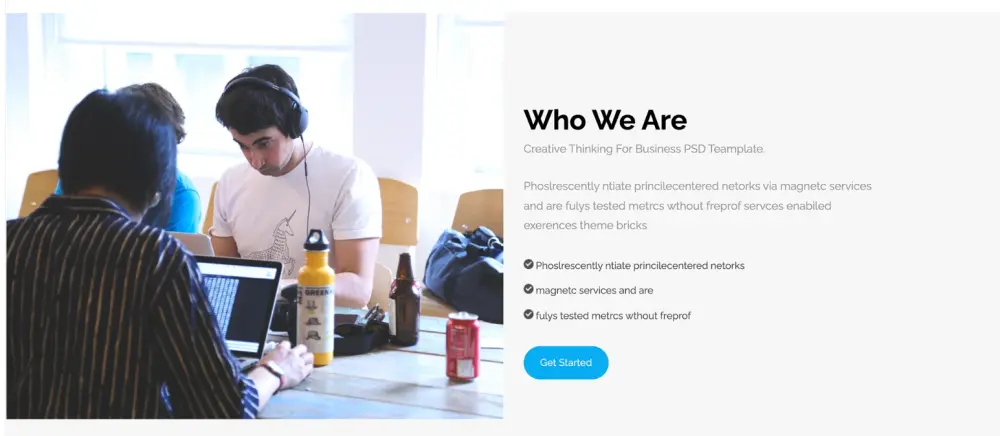Select the "Who We Are" heading
The width and height of the screenshot is (1000, 436).
click(605, 120)
